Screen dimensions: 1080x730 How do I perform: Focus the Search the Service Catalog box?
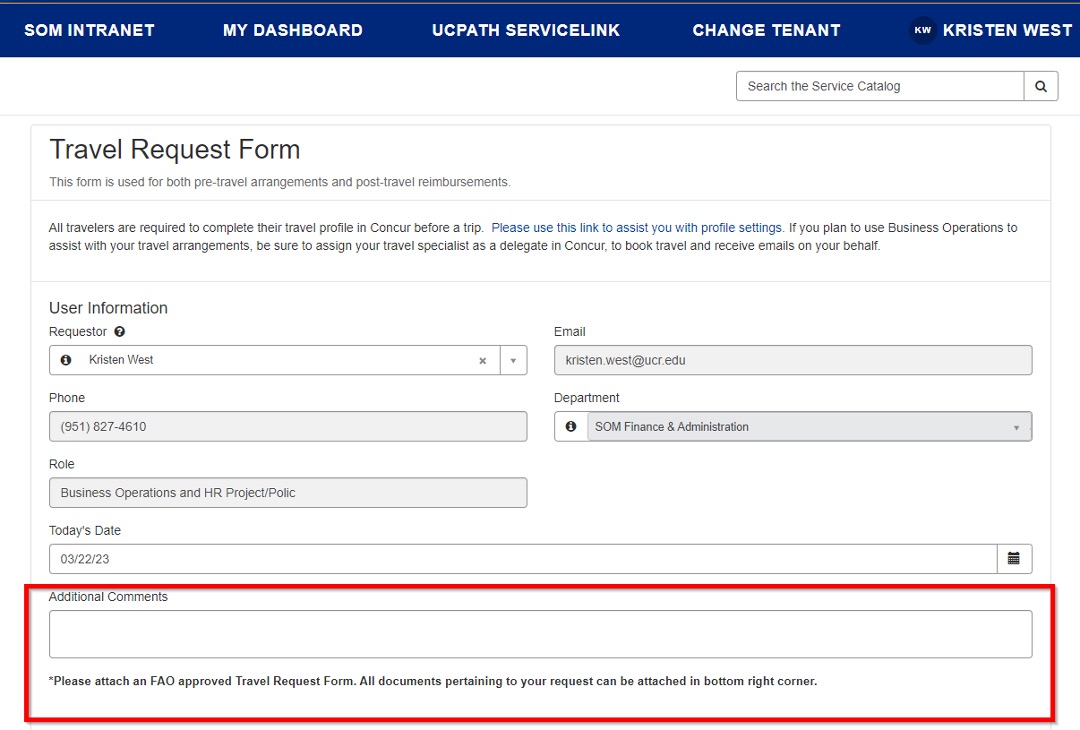(880, 86)
